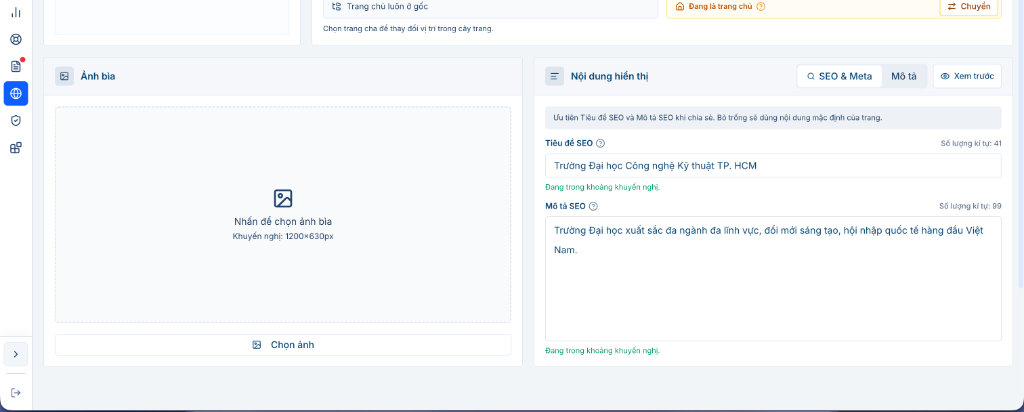Open the analytics bar chart sidebar icon

[x=16, y=12]
